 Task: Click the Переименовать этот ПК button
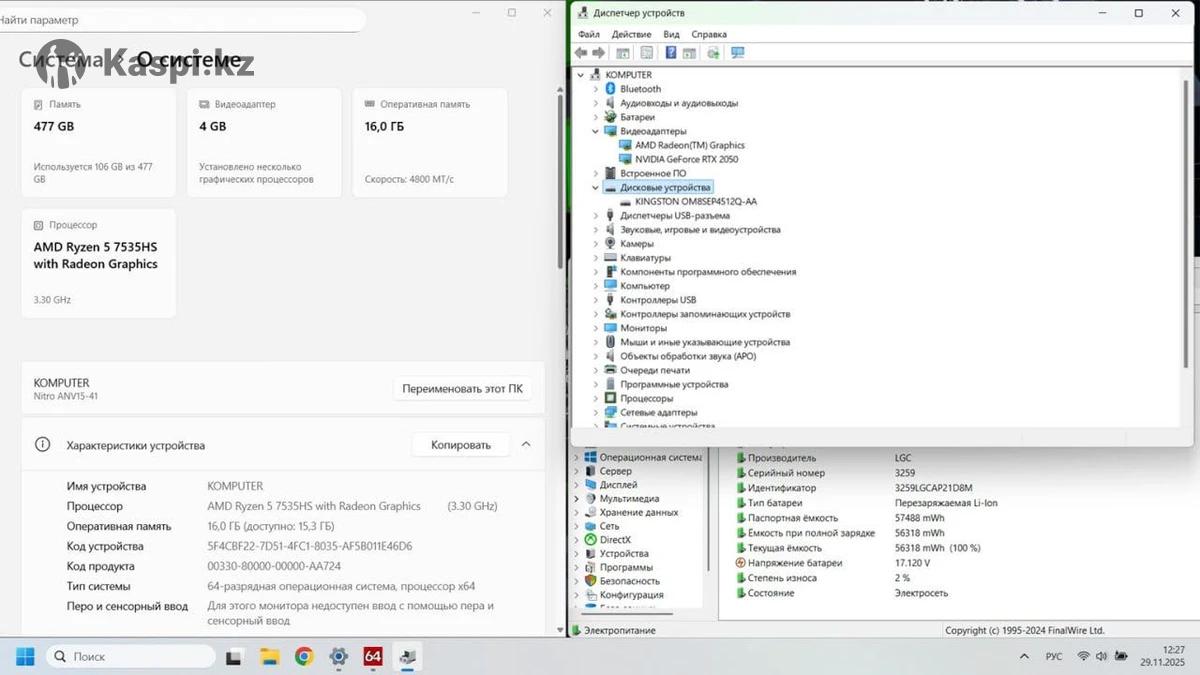[461, 389]
